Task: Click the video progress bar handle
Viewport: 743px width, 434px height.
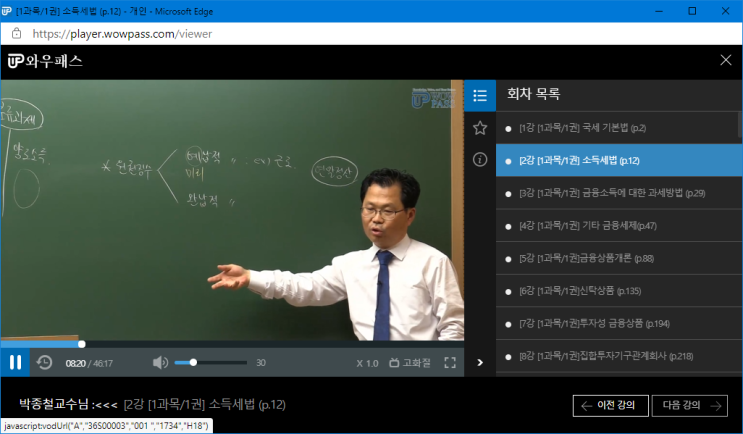Action: 82,344
